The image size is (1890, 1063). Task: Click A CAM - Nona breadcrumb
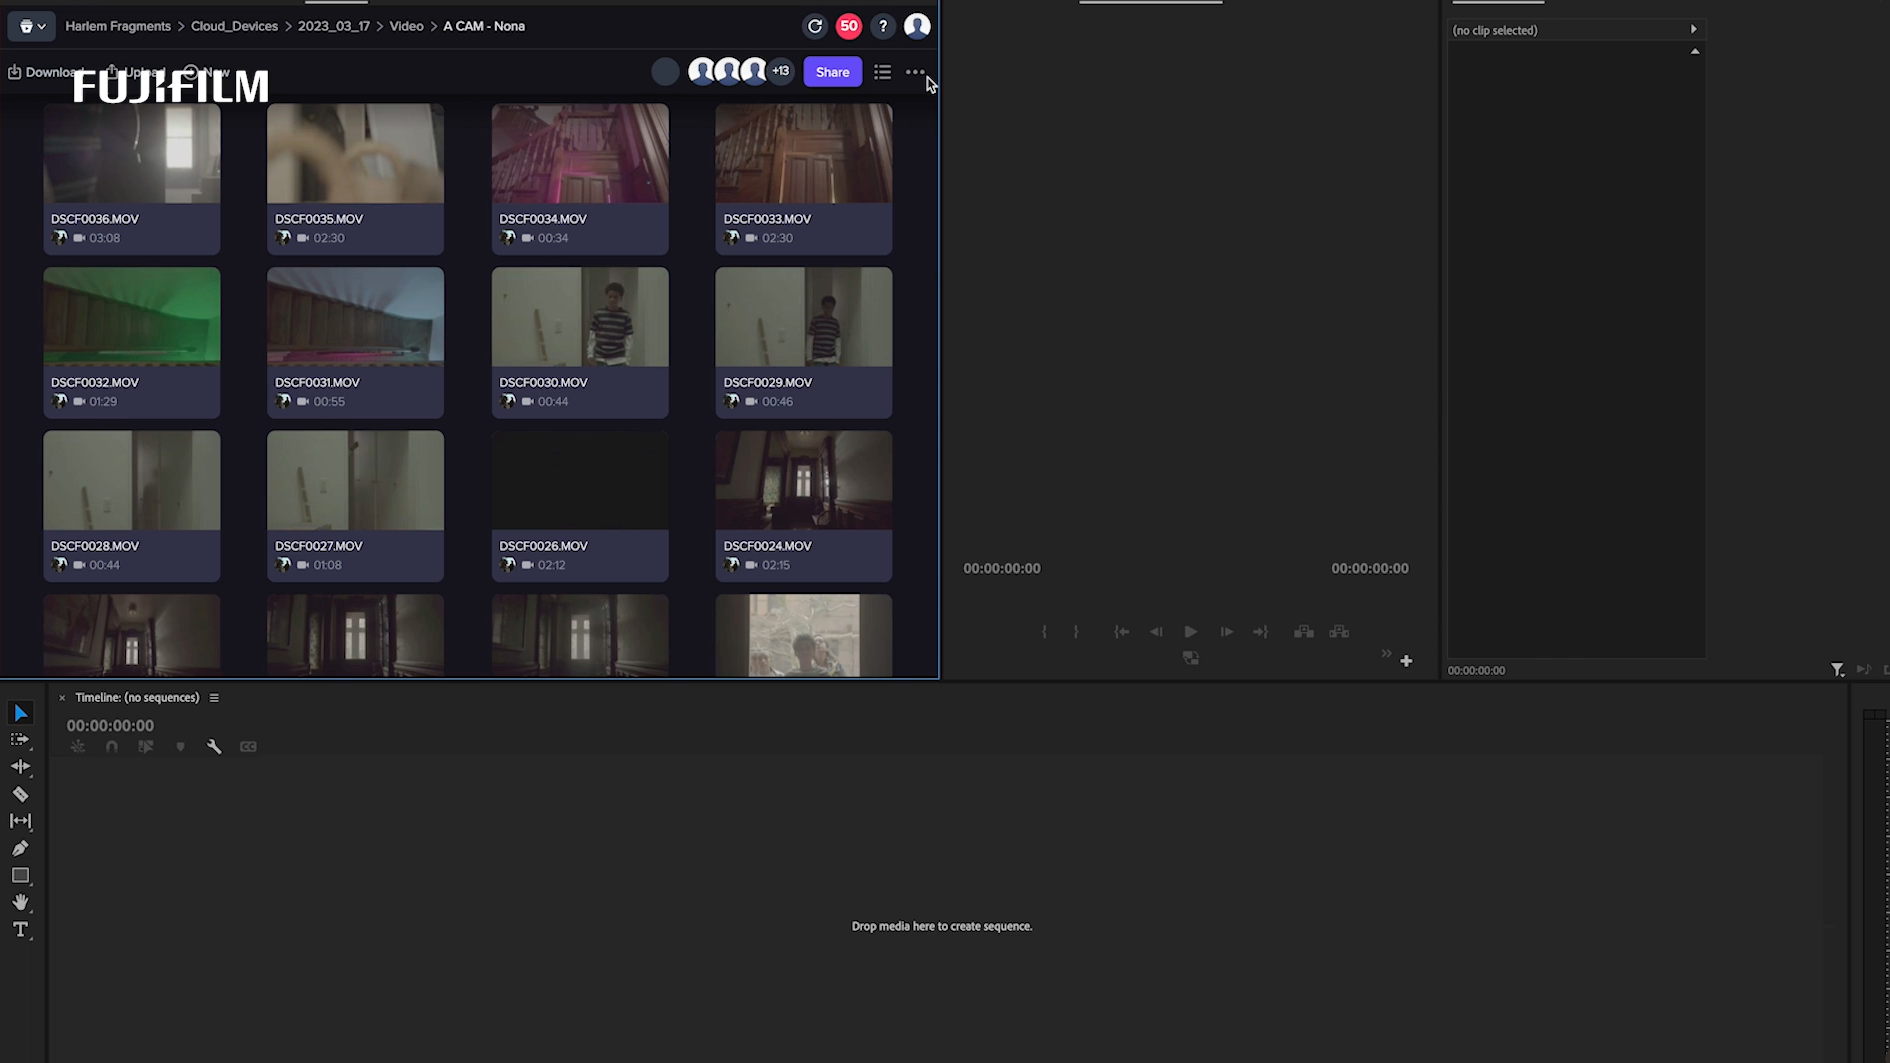484,26
